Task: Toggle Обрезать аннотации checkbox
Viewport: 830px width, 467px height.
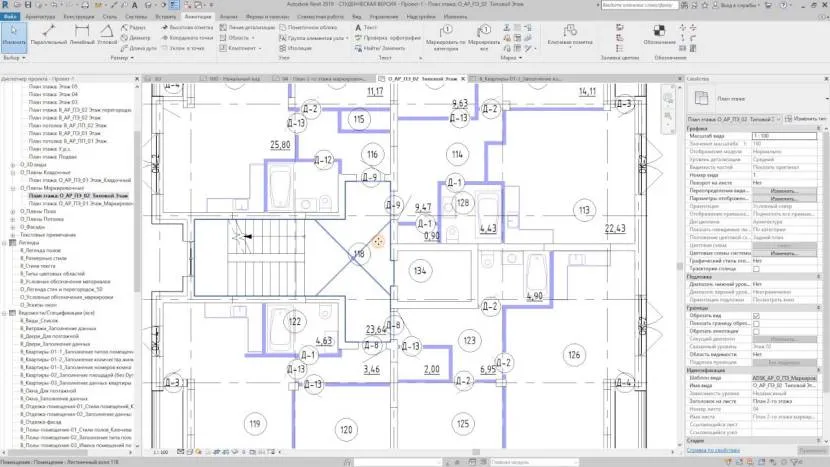Action: point(755,331)
